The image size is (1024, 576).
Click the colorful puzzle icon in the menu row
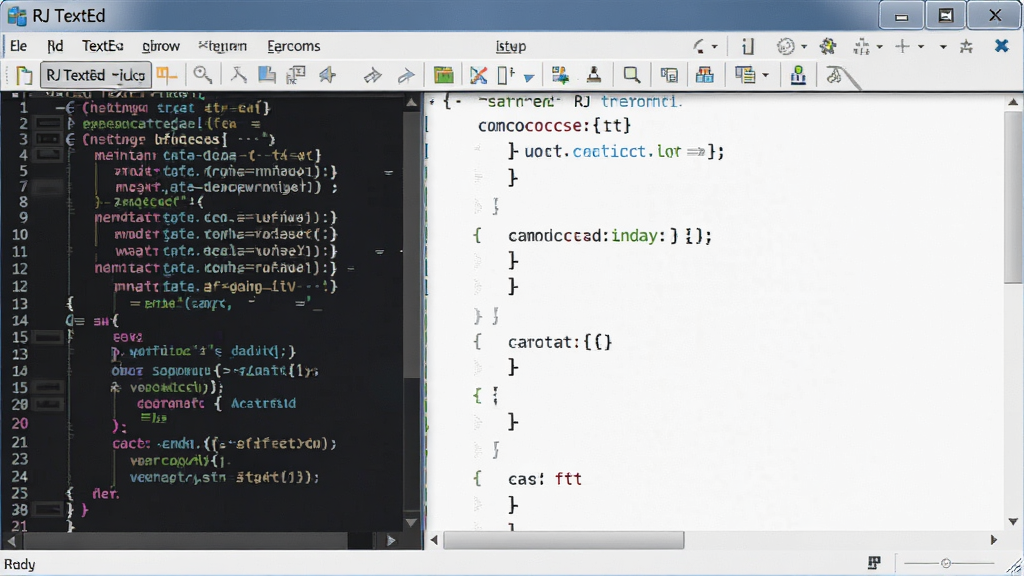point(828,46)
